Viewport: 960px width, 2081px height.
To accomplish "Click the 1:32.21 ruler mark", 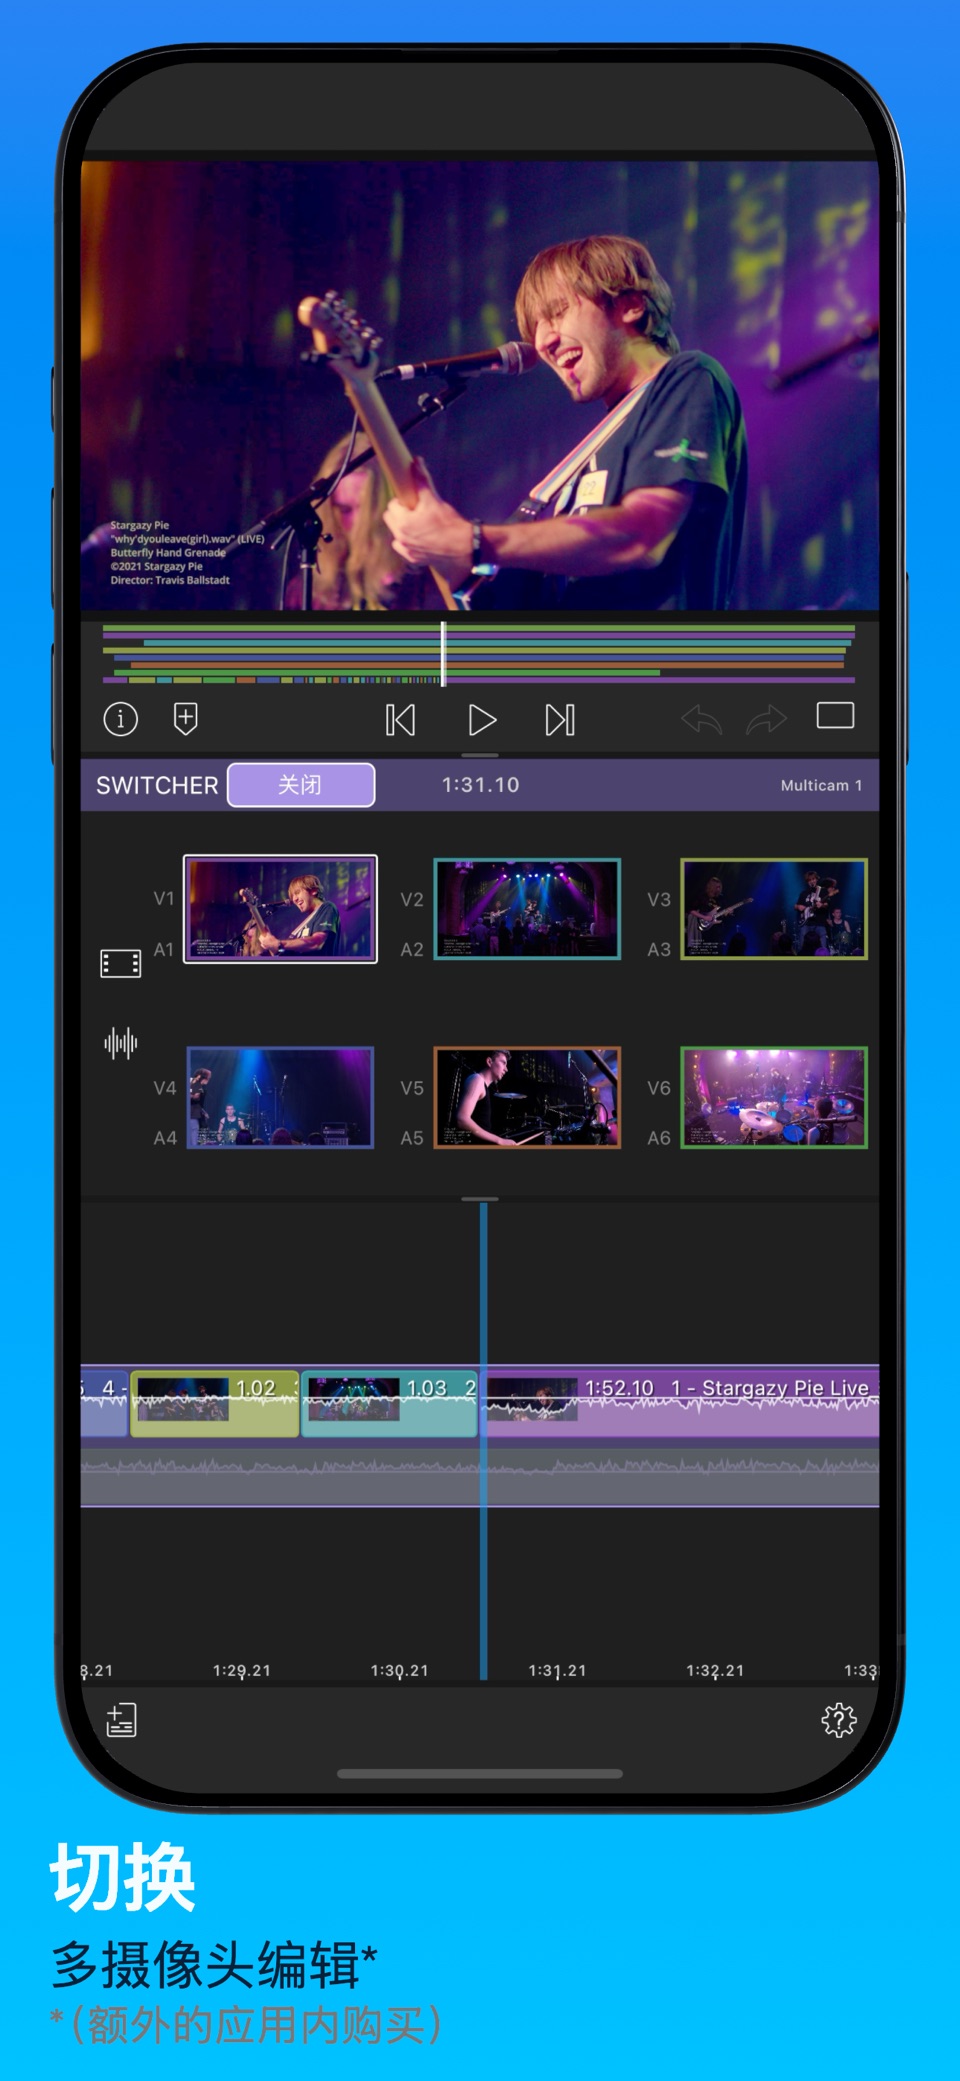I will click(715, 1670).
